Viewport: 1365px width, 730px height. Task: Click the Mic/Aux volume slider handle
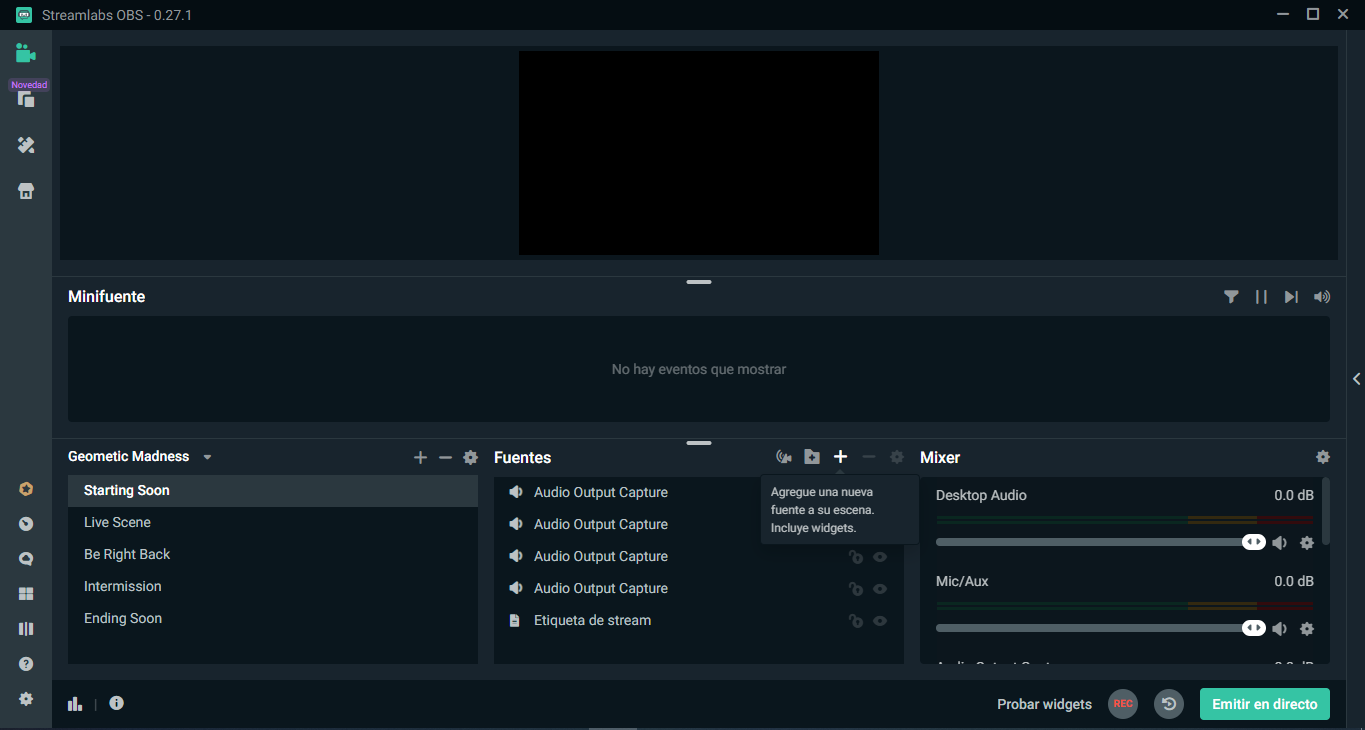[1253, 628]
